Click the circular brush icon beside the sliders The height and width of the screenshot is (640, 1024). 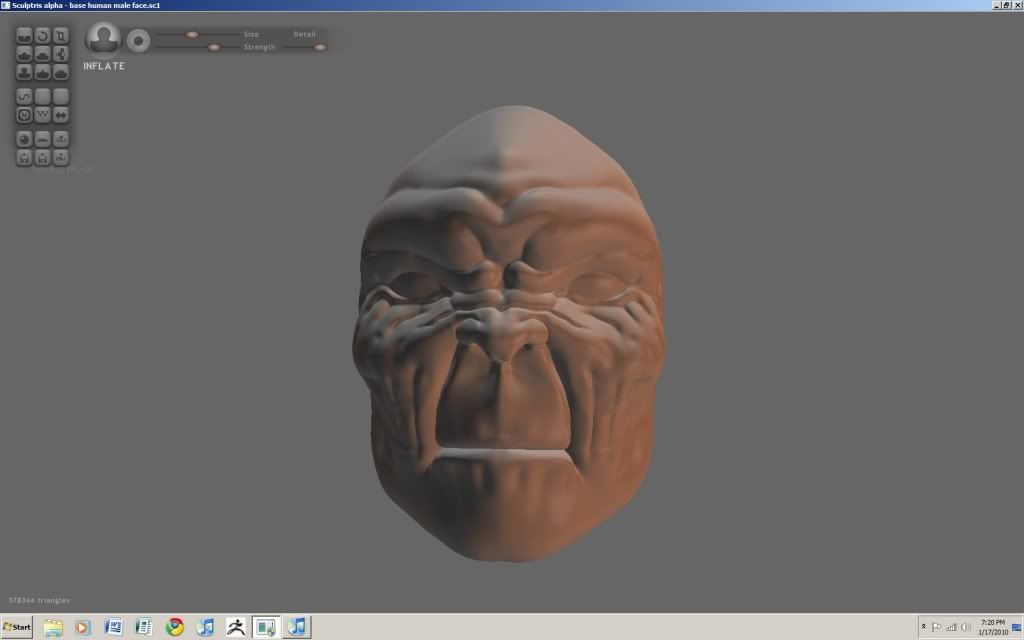click(x=138, y=41)
